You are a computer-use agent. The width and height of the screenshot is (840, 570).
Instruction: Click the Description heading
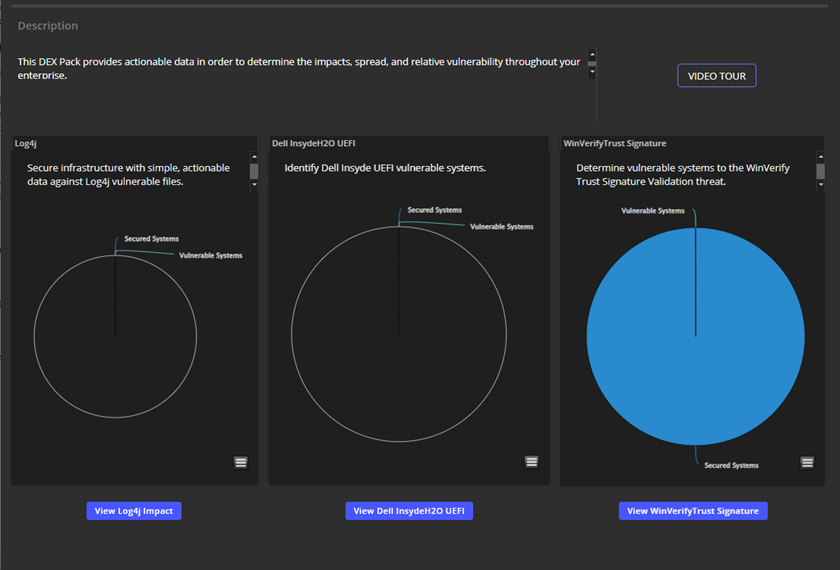pos(48,26)
